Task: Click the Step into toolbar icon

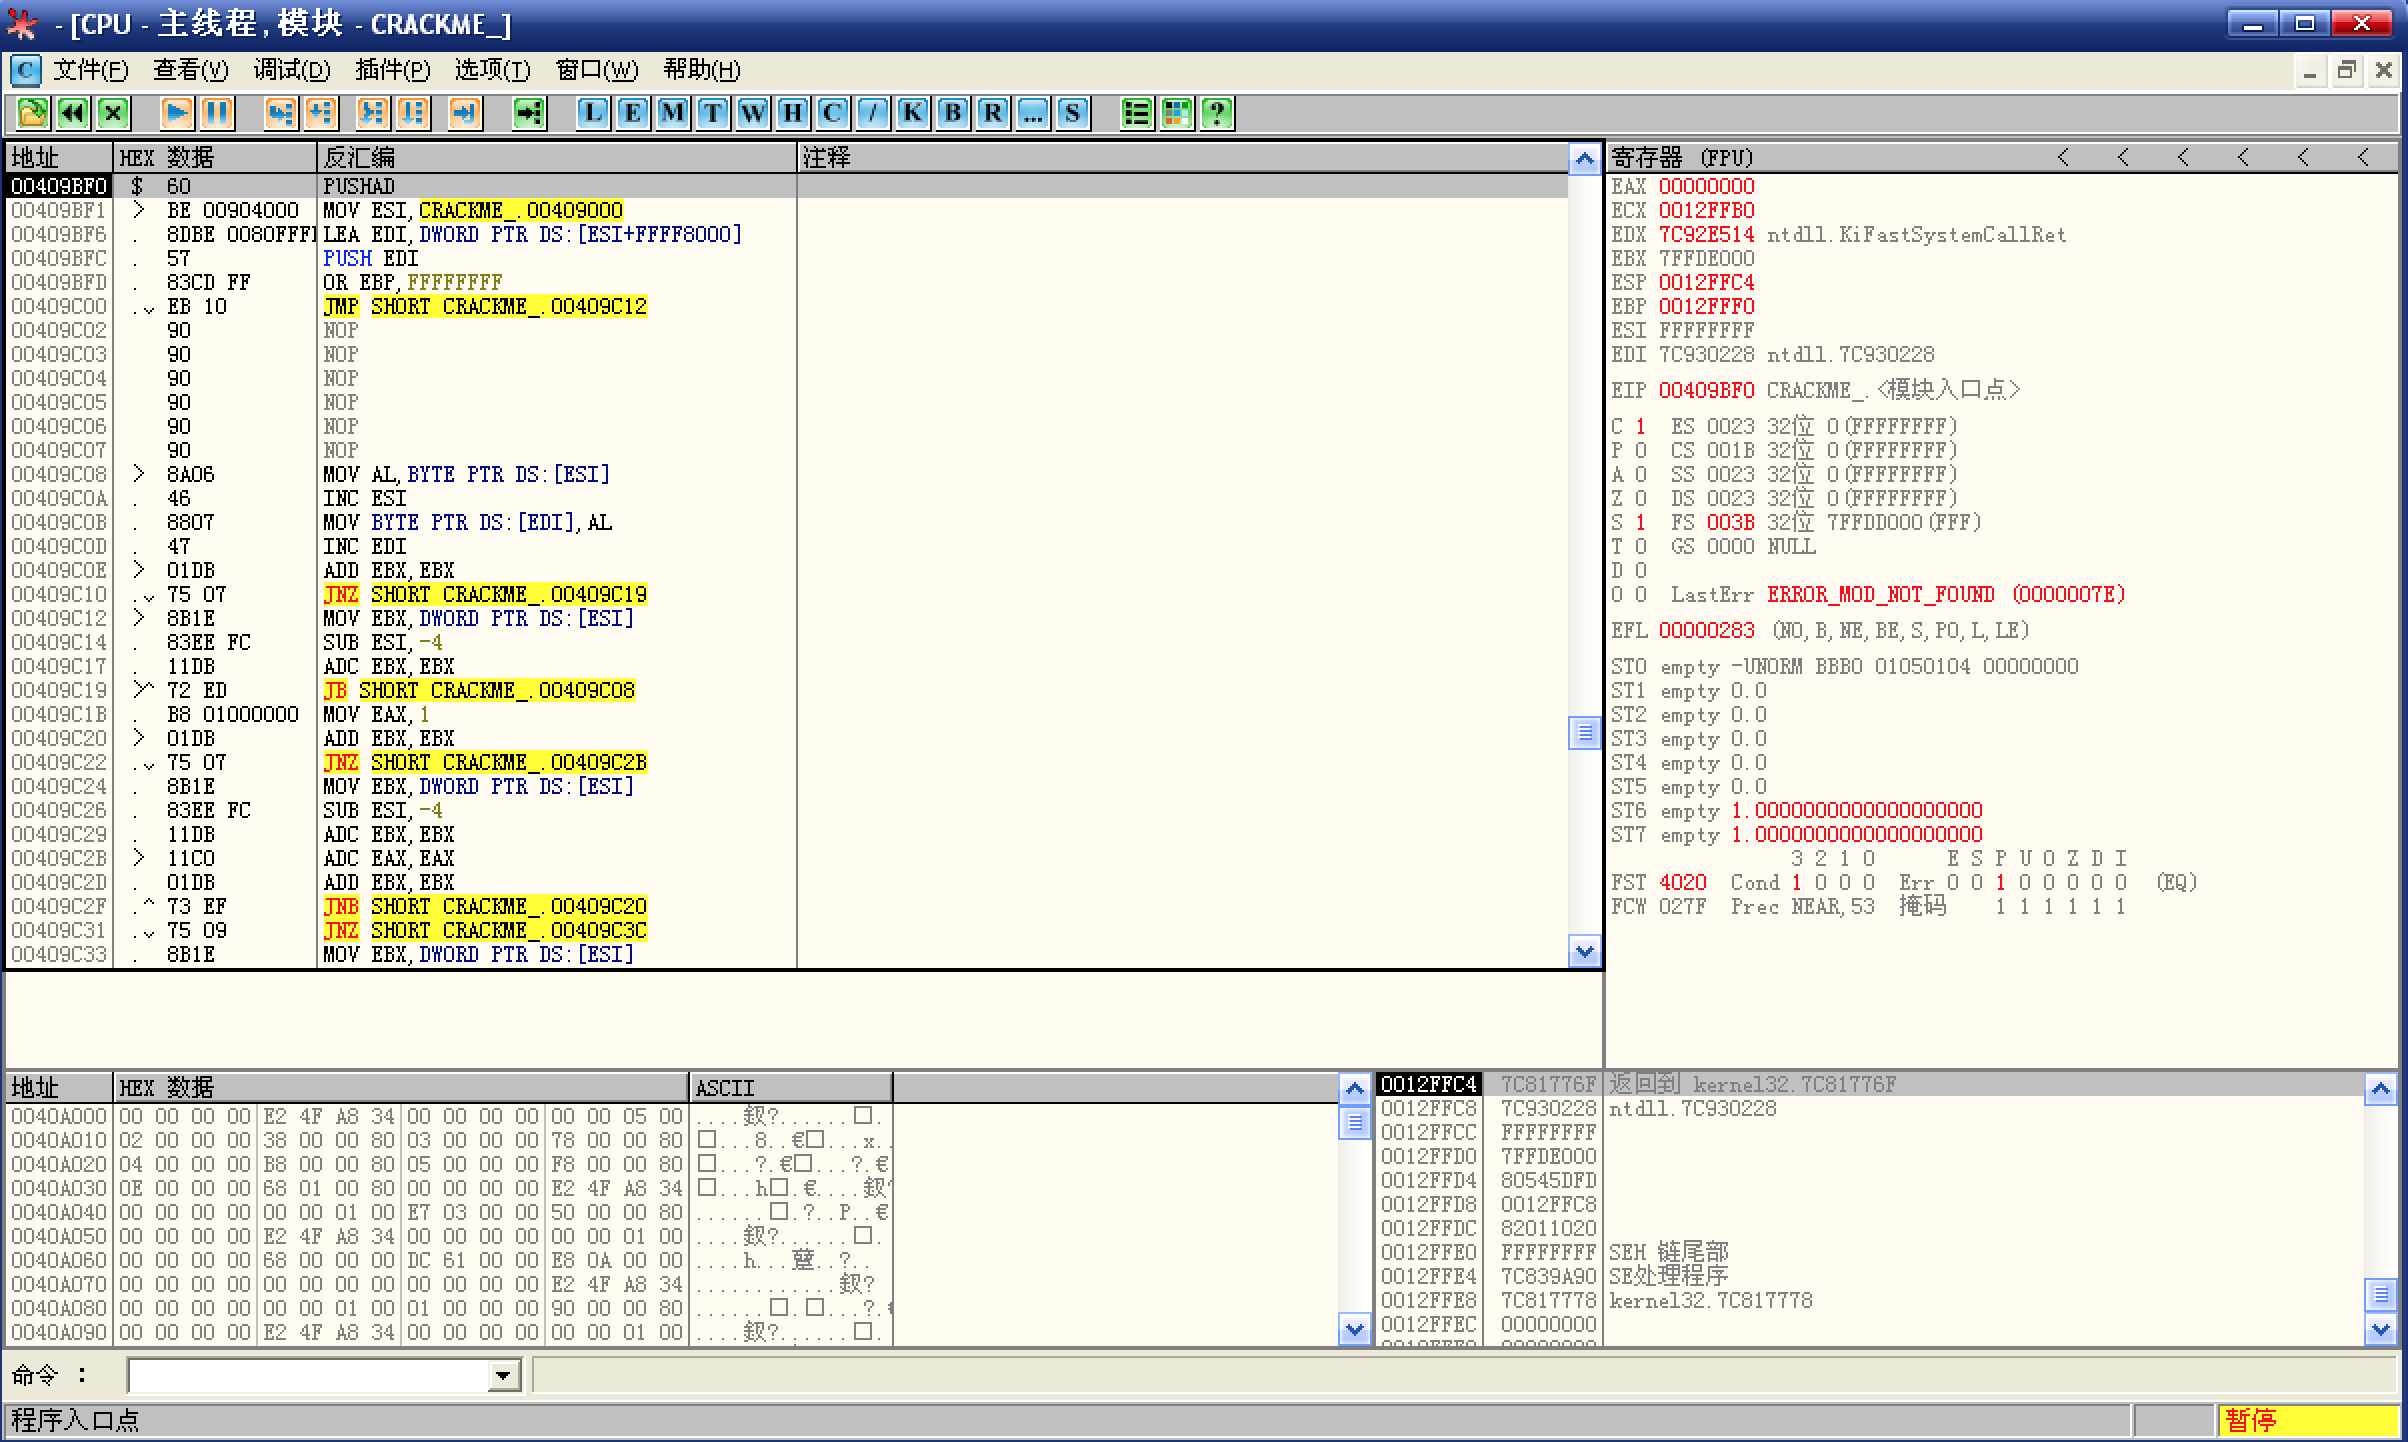Action: pos(281,113)
